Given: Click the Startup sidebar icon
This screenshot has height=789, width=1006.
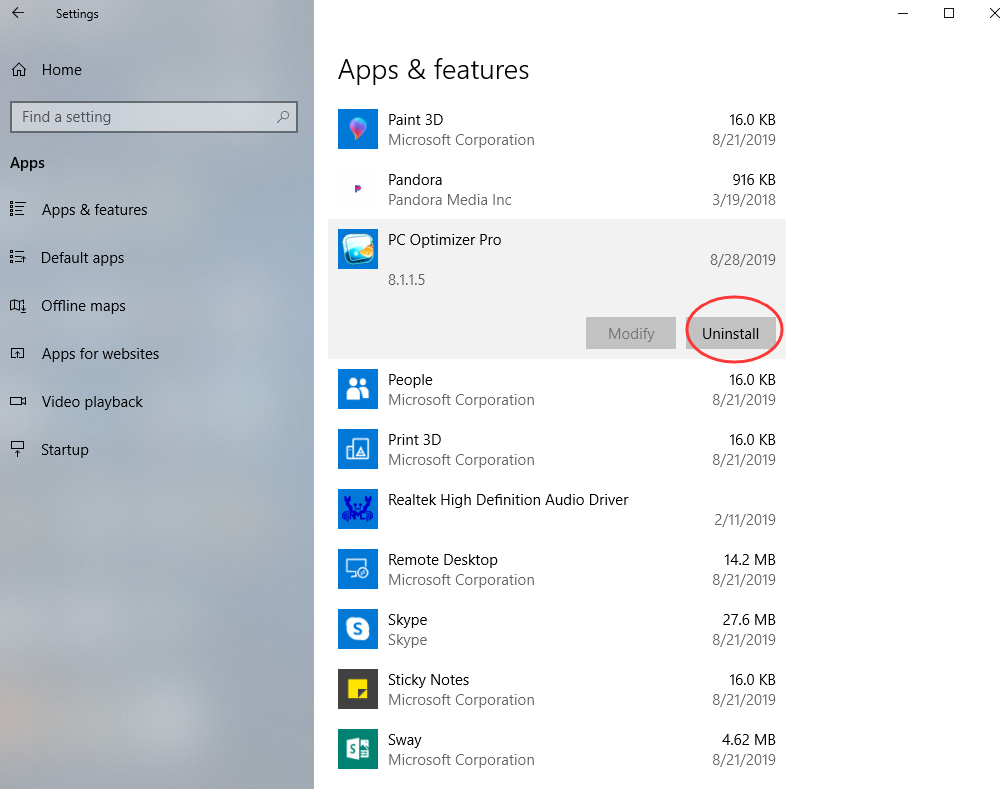Looking at the screenshot, I should (x=18, y=449).
